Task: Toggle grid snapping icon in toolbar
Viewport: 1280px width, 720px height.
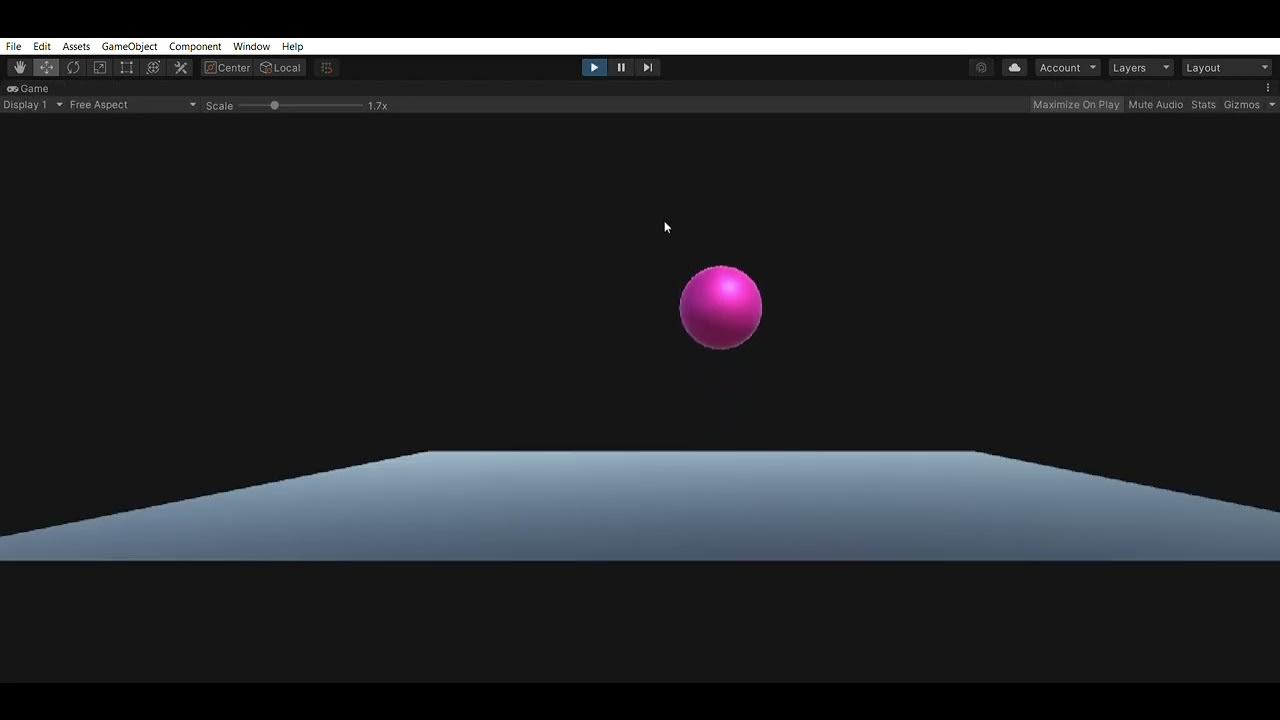Action: coord(326,67)
